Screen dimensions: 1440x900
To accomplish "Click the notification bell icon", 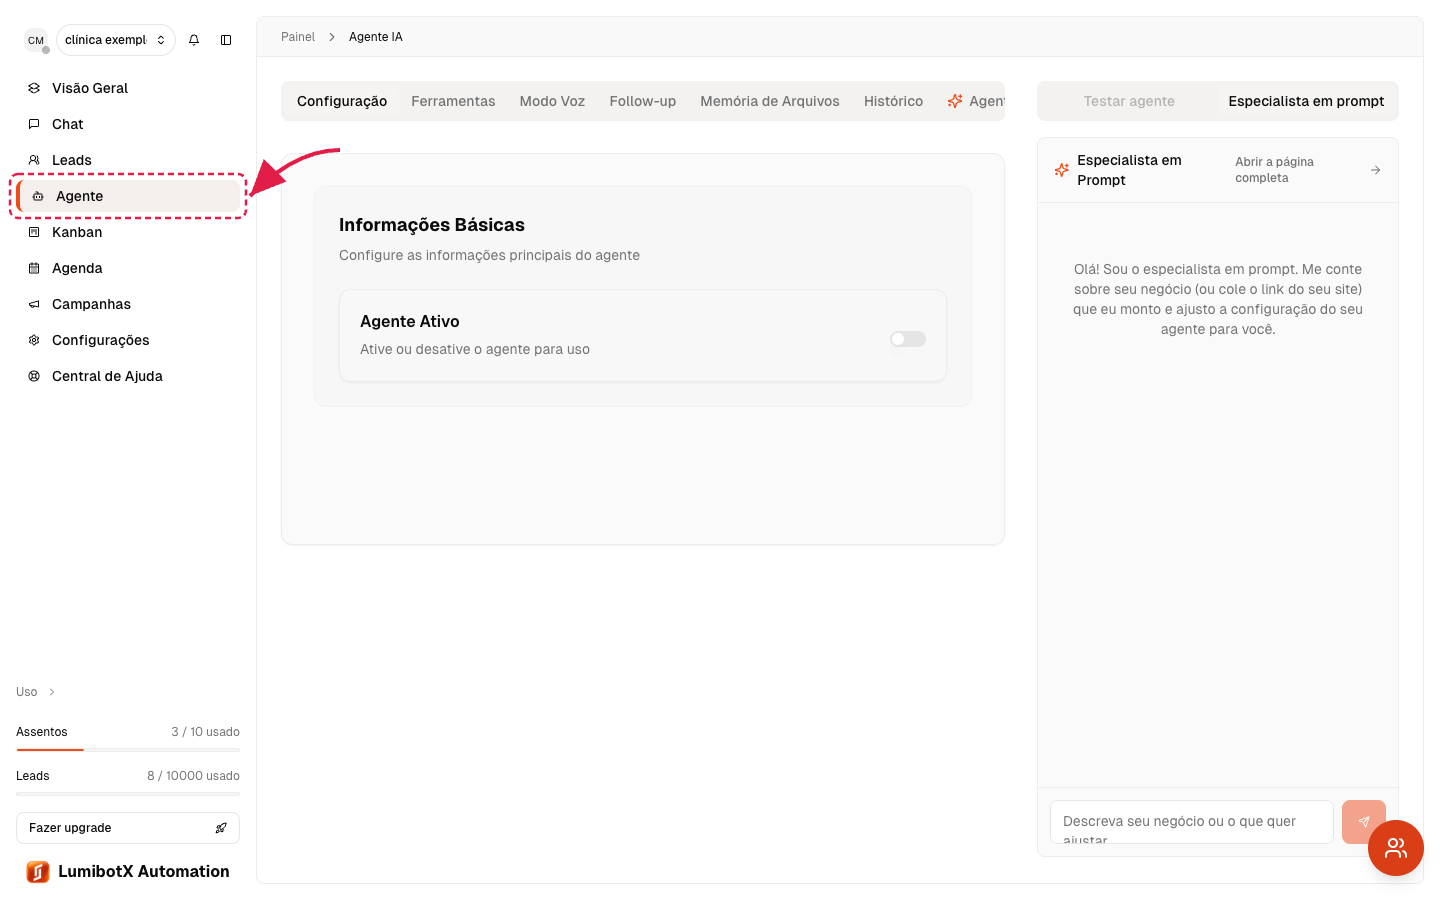I will (x=194, y=40).
